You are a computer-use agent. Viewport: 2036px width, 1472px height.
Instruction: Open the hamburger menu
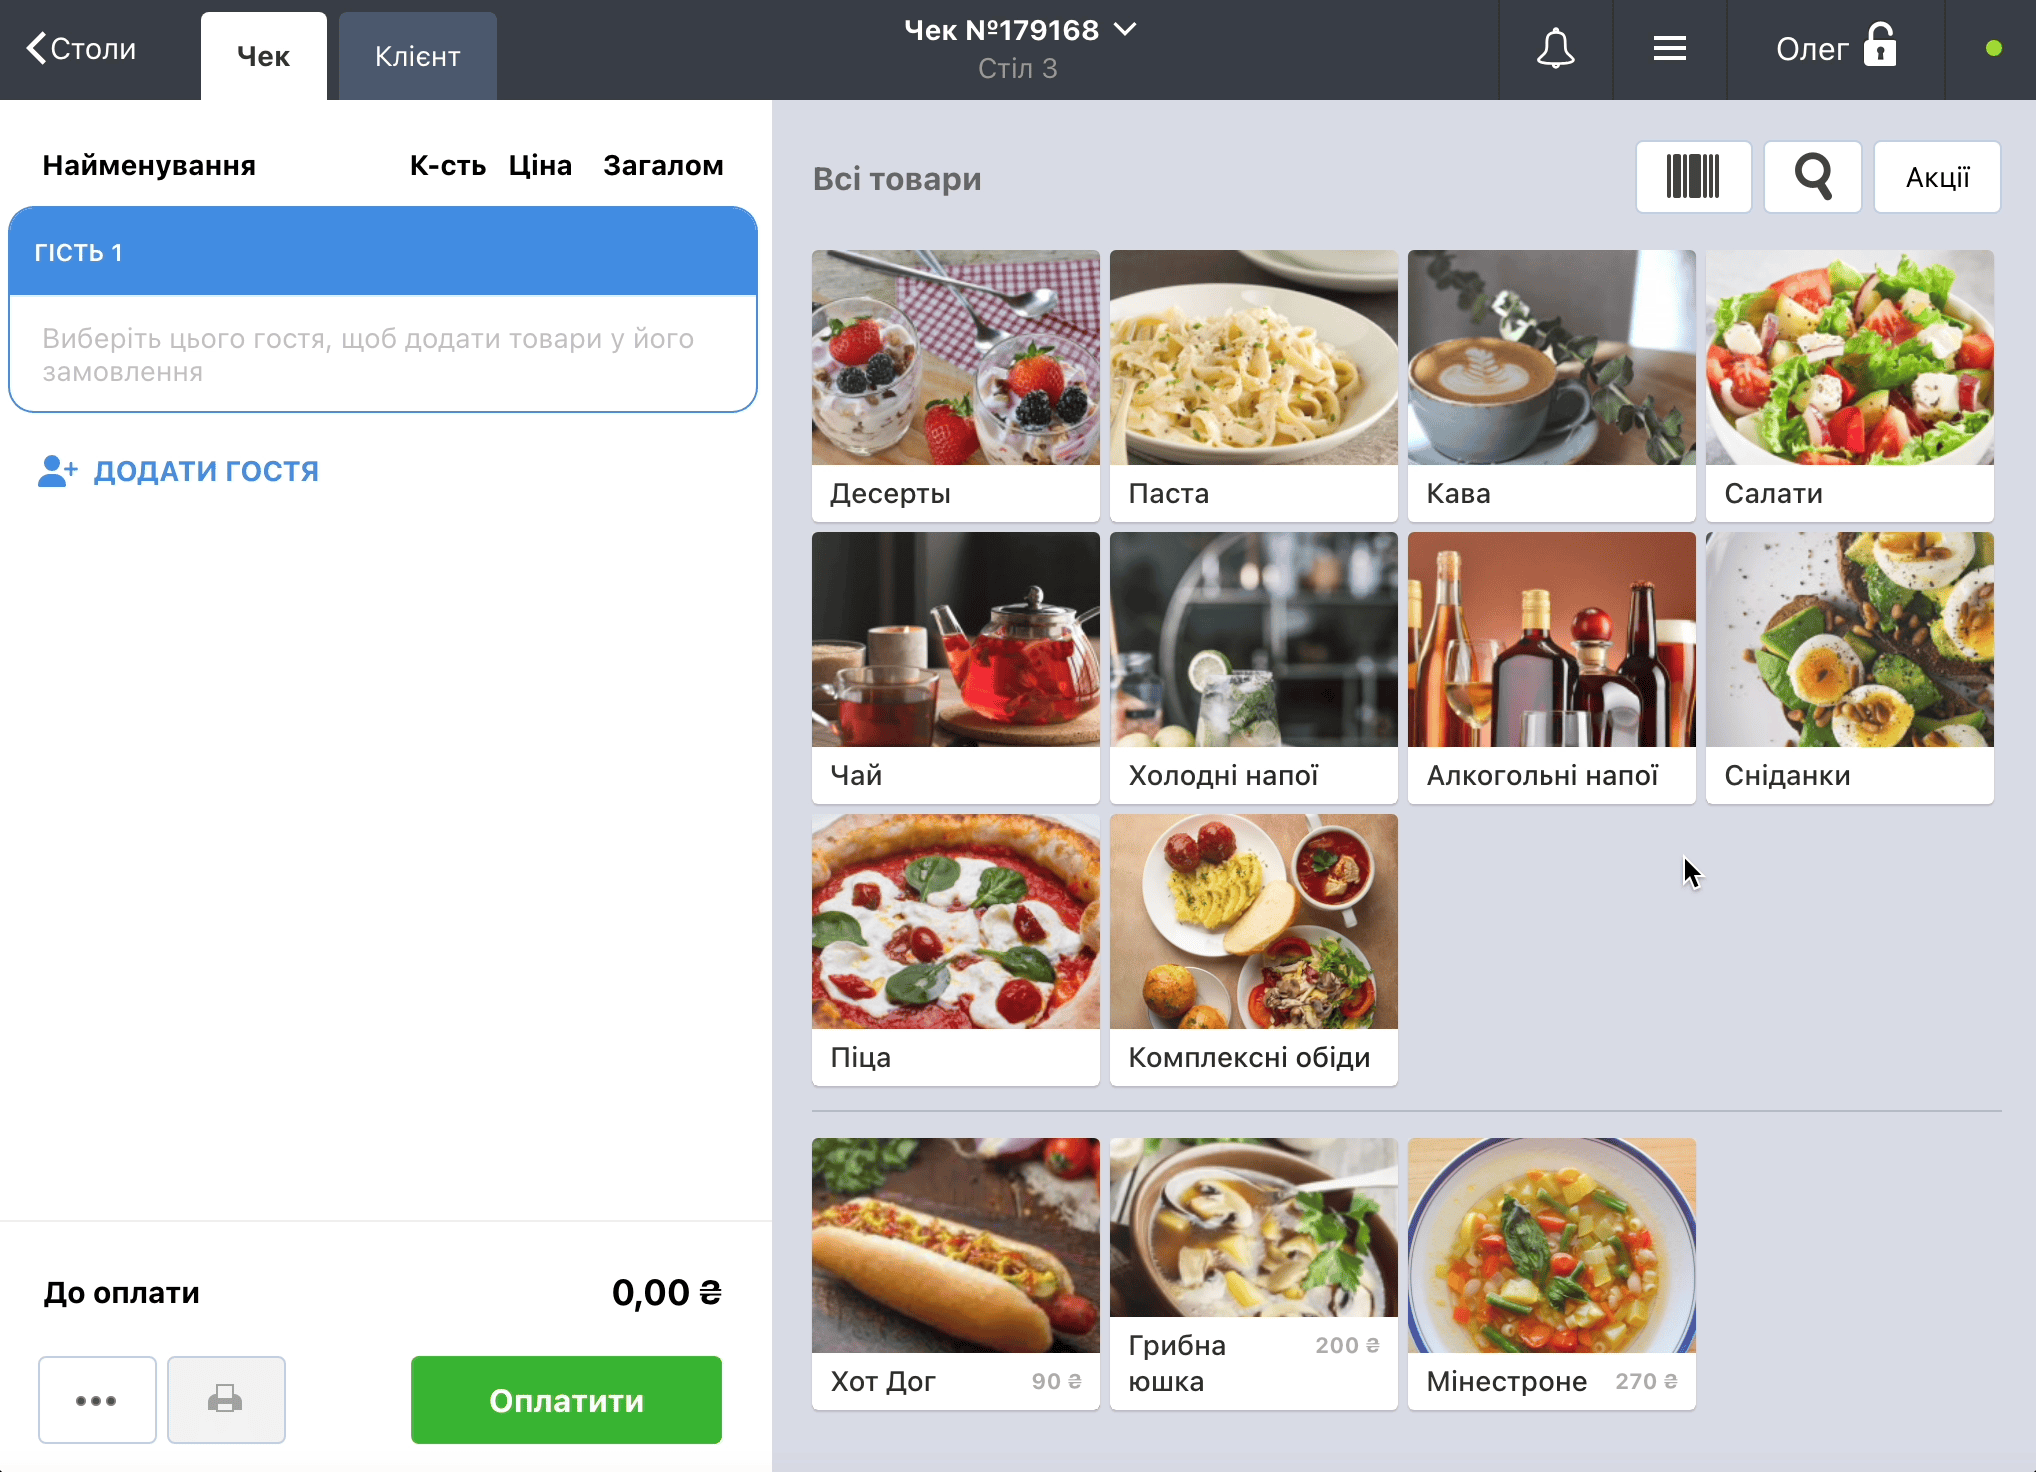(x=1669, y=49)
